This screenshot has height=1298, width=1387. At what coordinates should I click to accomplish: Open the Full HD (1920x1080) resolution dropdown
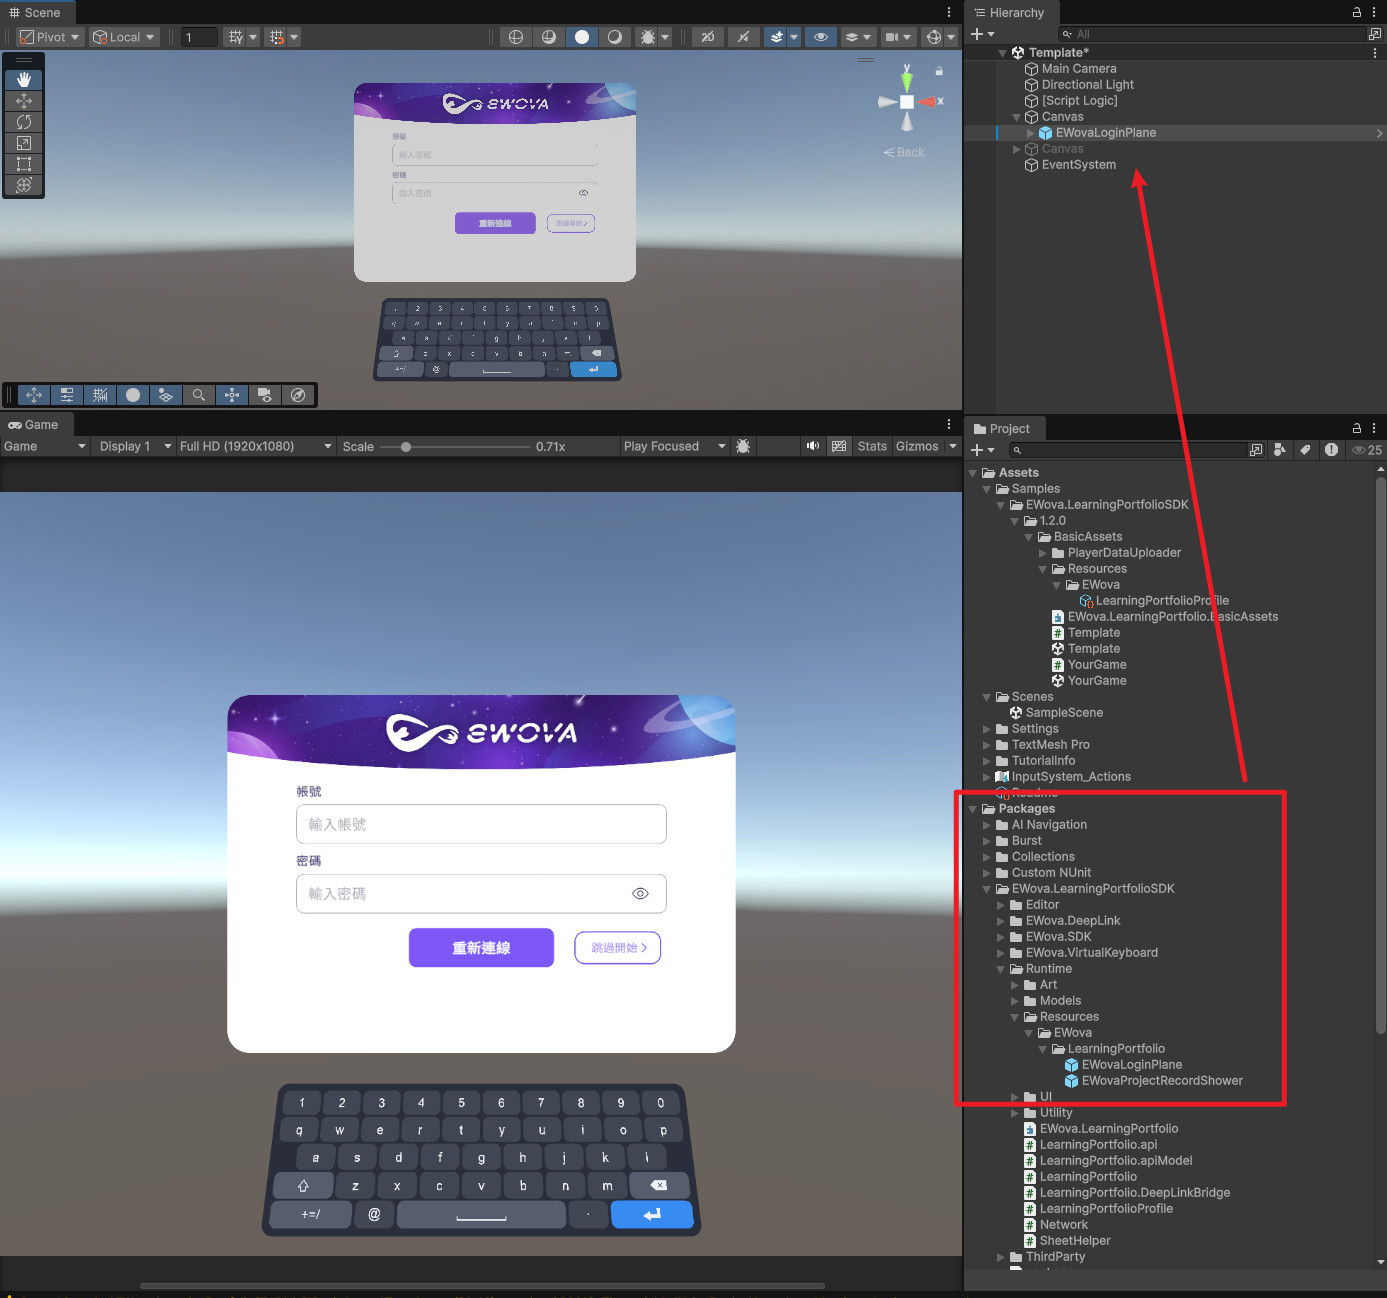256,446
